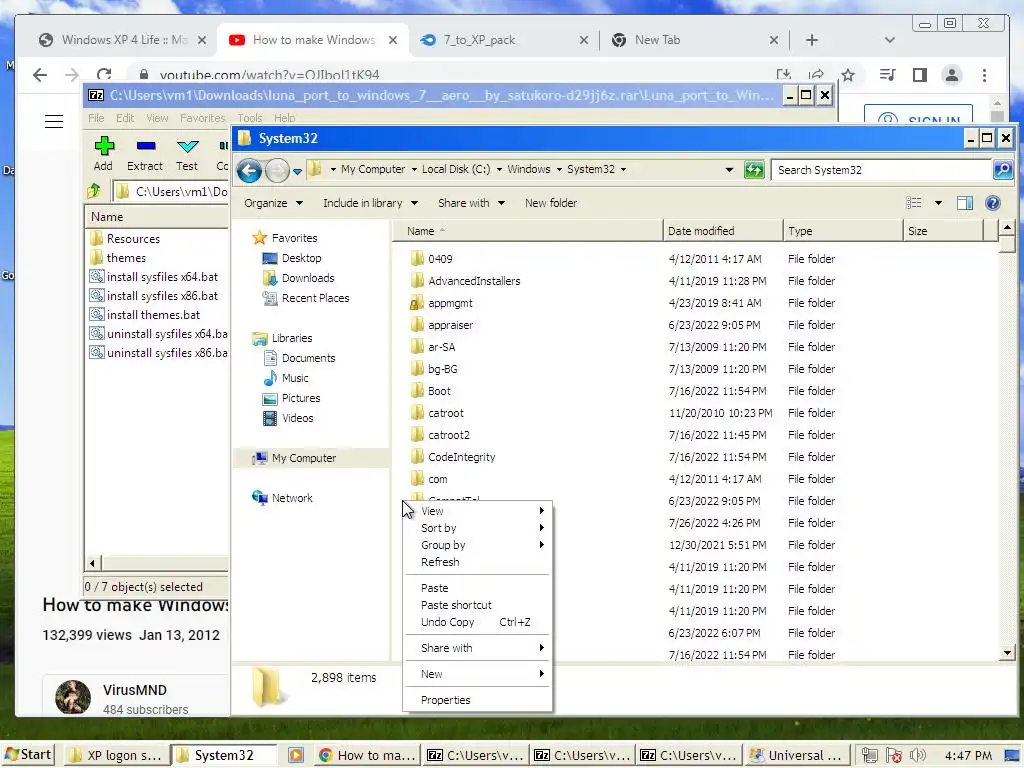This screenshot has height=768, width=1024.
Task: Change the view with the view icon
Action: pos(914,203)
